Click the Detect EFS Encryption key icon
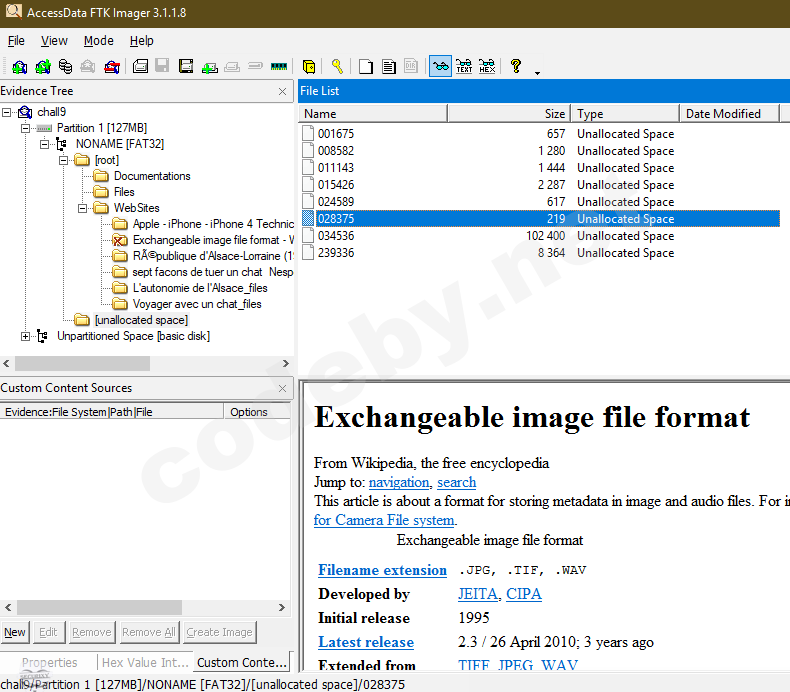Image resolution: width=790 pixels, height=692 pixels. pos(337,67)
